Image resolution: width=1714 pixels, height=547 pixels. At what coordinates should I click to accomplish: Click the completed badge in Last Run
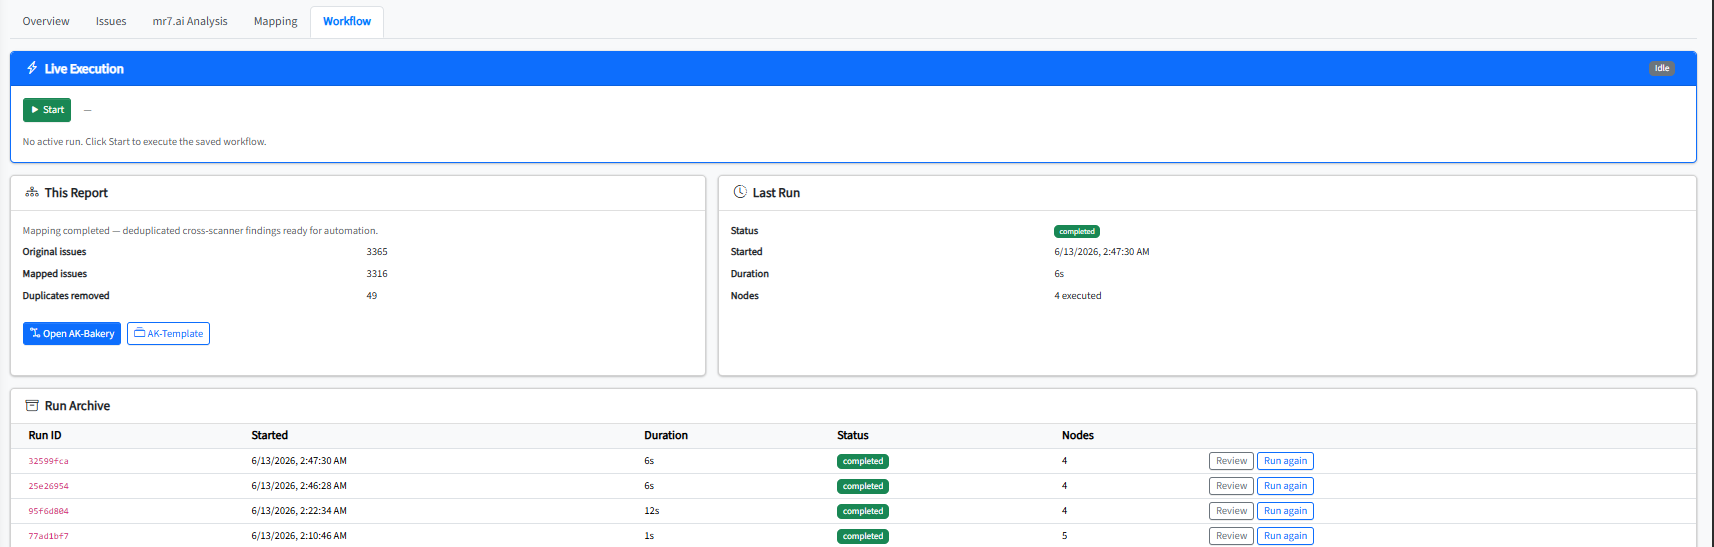point(1077,231)
